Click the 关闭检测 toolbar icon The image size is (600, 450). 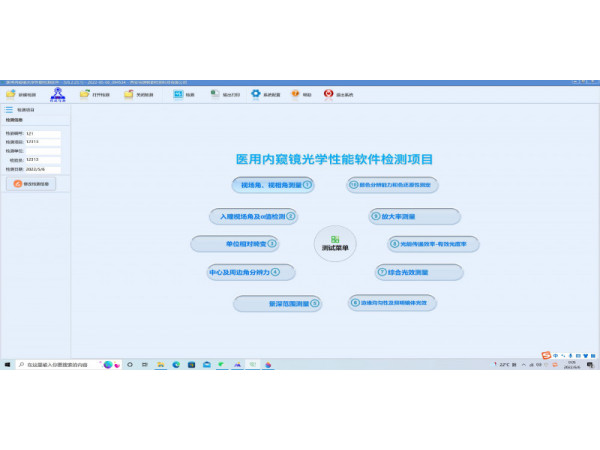[129, 95]
